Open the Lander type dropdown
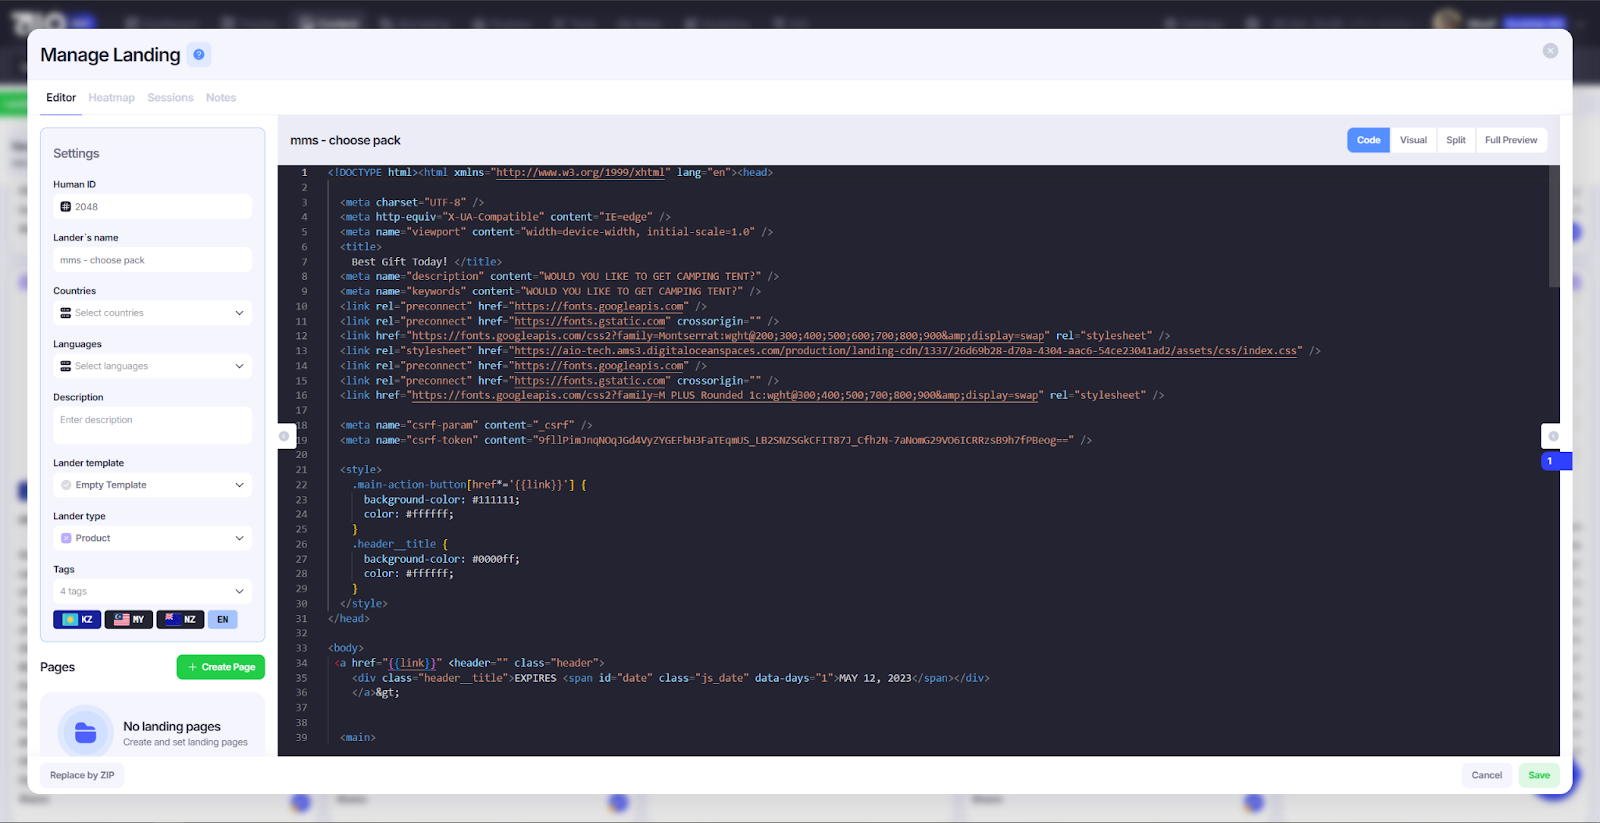This screenshot has height=823, width=1600. pos(152,538)
